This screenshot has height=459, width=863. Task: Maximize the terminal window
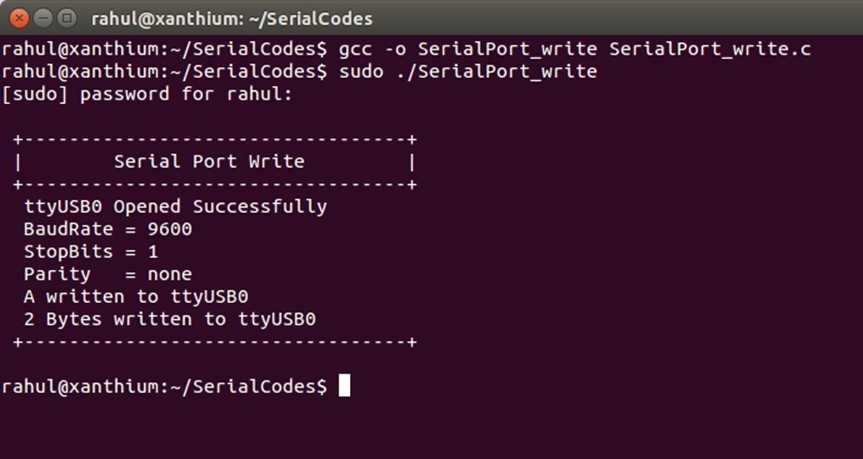(67, 18)
